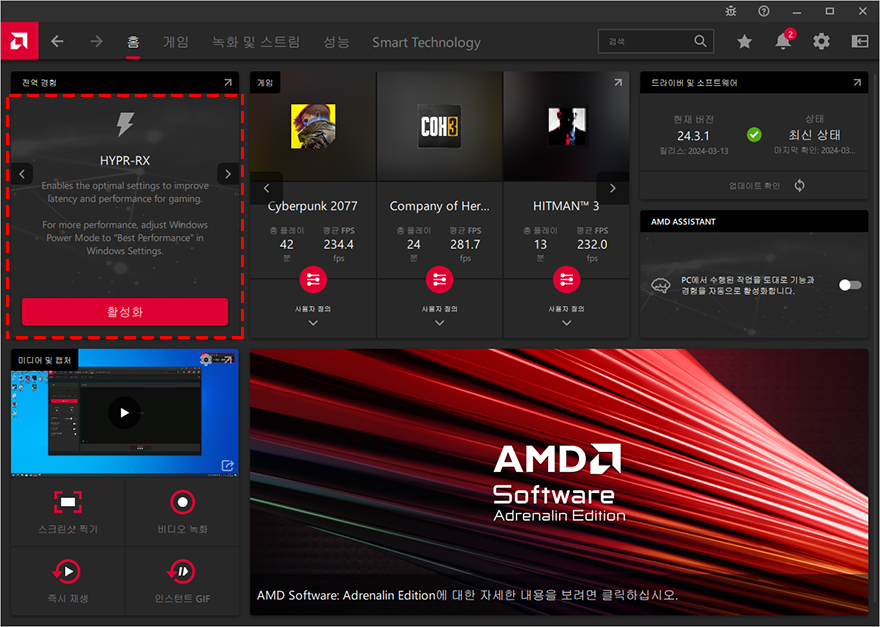The image size is (880, 627).
Task: Open the 성능 tab
Action: coord(337,42)
